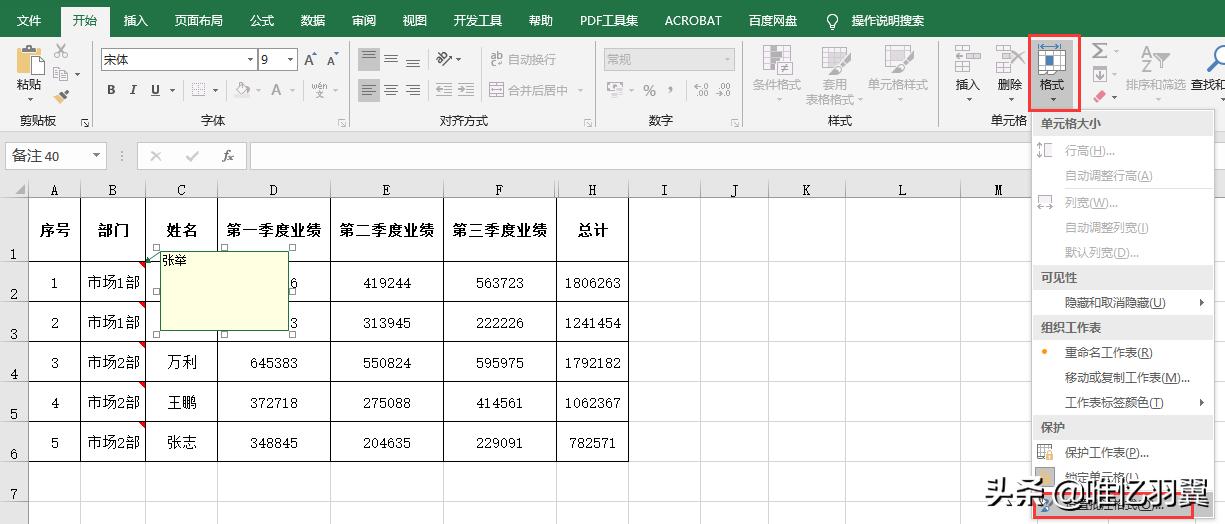The height and width of the screenshot is (524, 1225).
Task: Switch to the 公式 ribbon tab
Action: coord(261,20)
